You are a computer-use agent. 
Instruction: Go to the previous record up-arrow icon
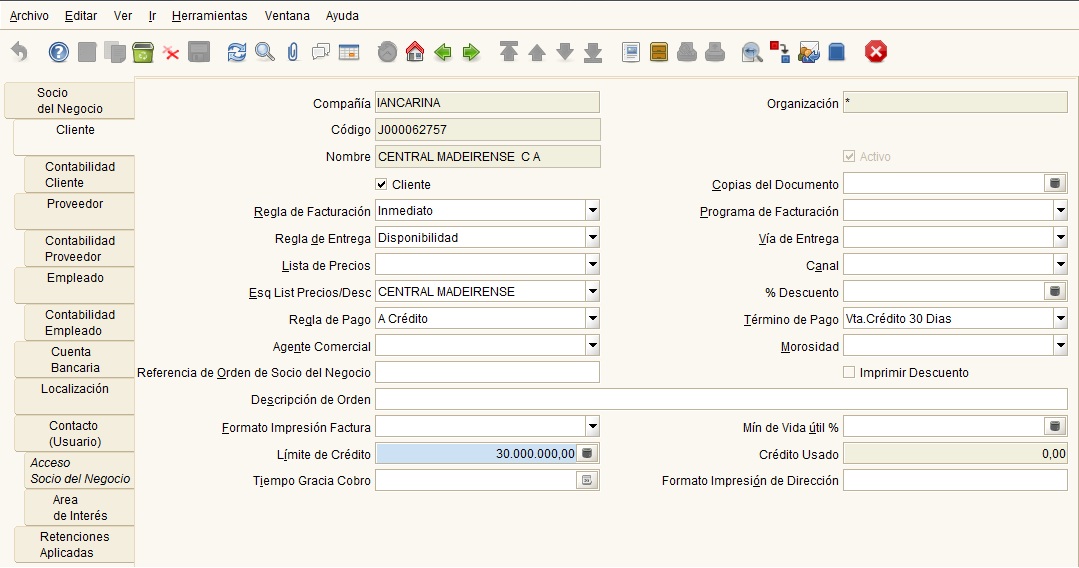click(x=537, y=52)
